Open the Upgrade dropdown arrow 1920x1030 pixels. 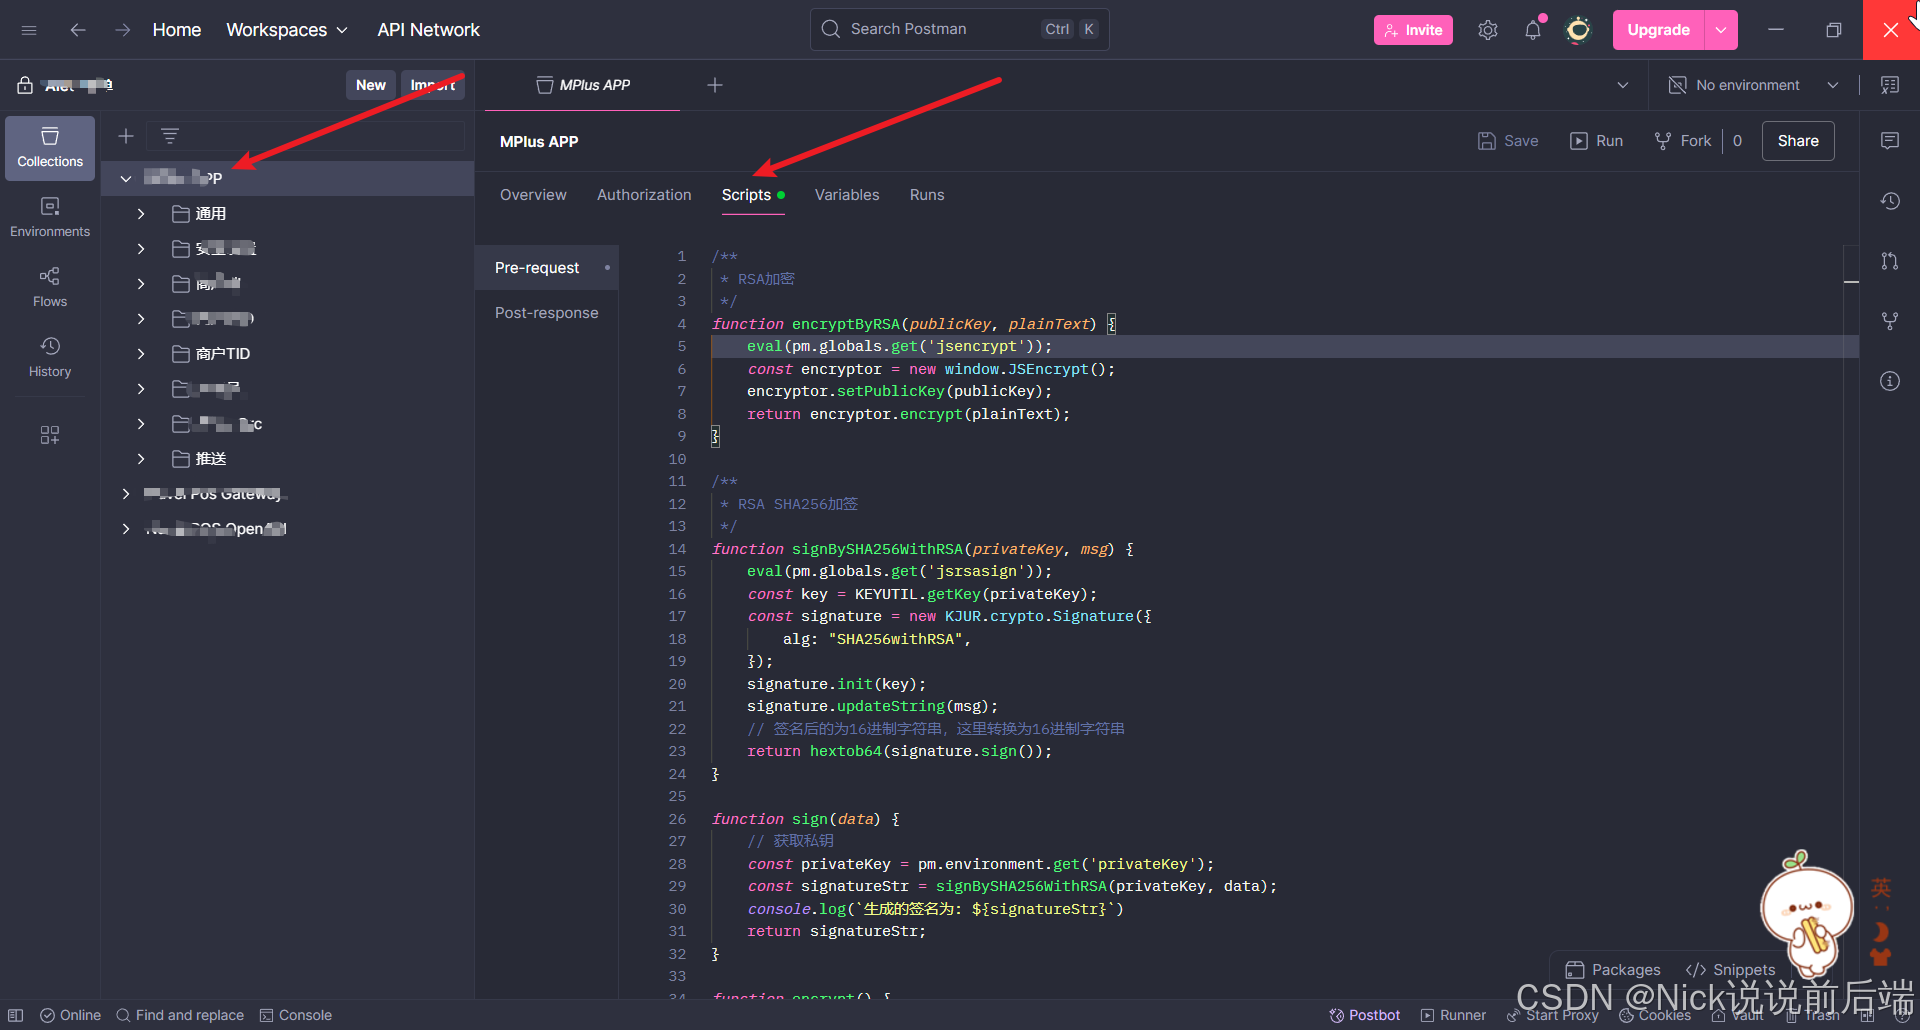(1721, 30)
